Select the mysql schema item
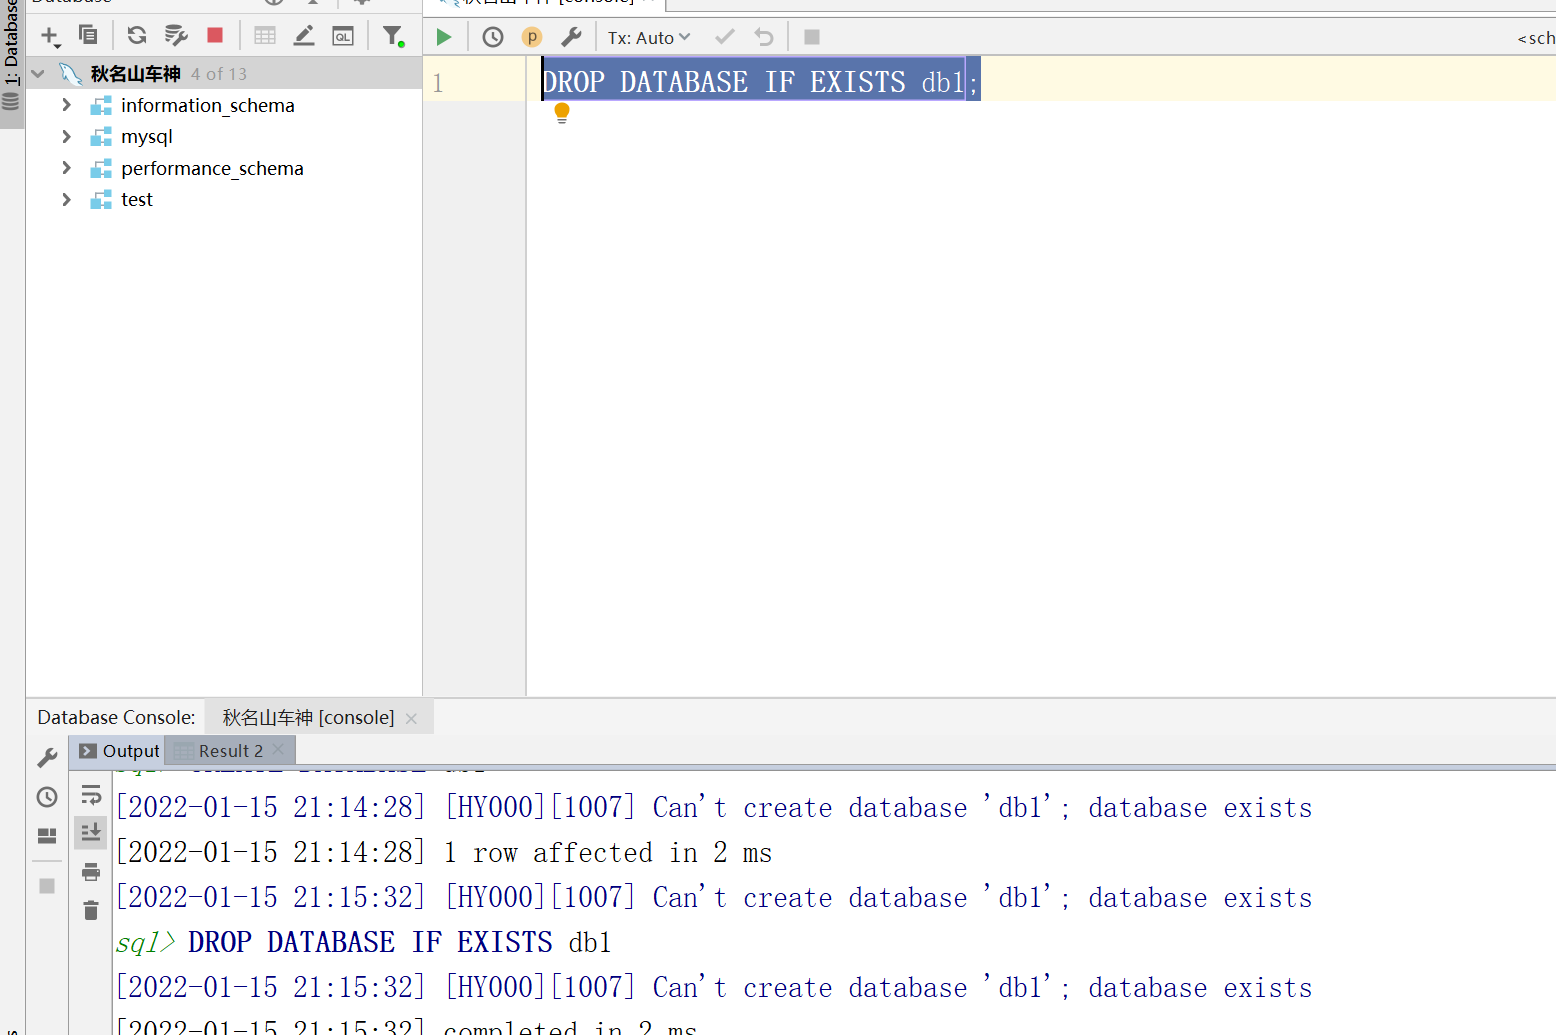 (x=147, y=137)
